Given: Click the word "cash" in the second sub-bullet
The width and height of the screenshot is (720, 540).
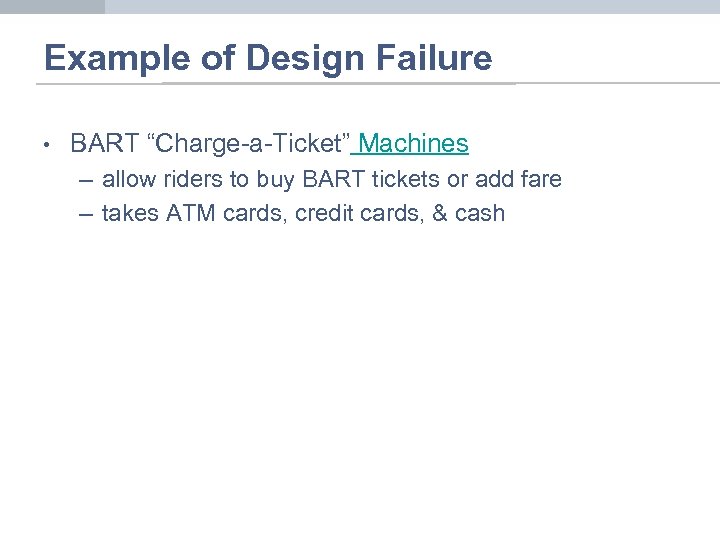Looking at the screenshot, I should 479,213.
